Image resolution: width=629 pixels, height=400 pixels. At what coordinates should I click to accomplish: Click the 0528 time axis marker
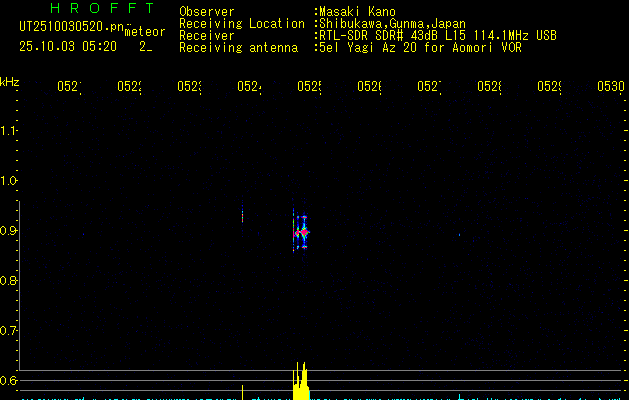(x=489, y=86)
